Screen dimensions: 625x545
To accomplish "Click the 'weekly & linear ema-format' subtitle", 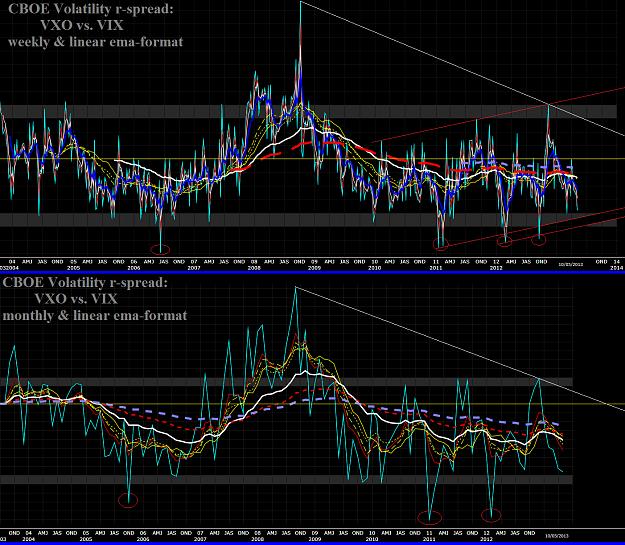I will pos(95,42).
